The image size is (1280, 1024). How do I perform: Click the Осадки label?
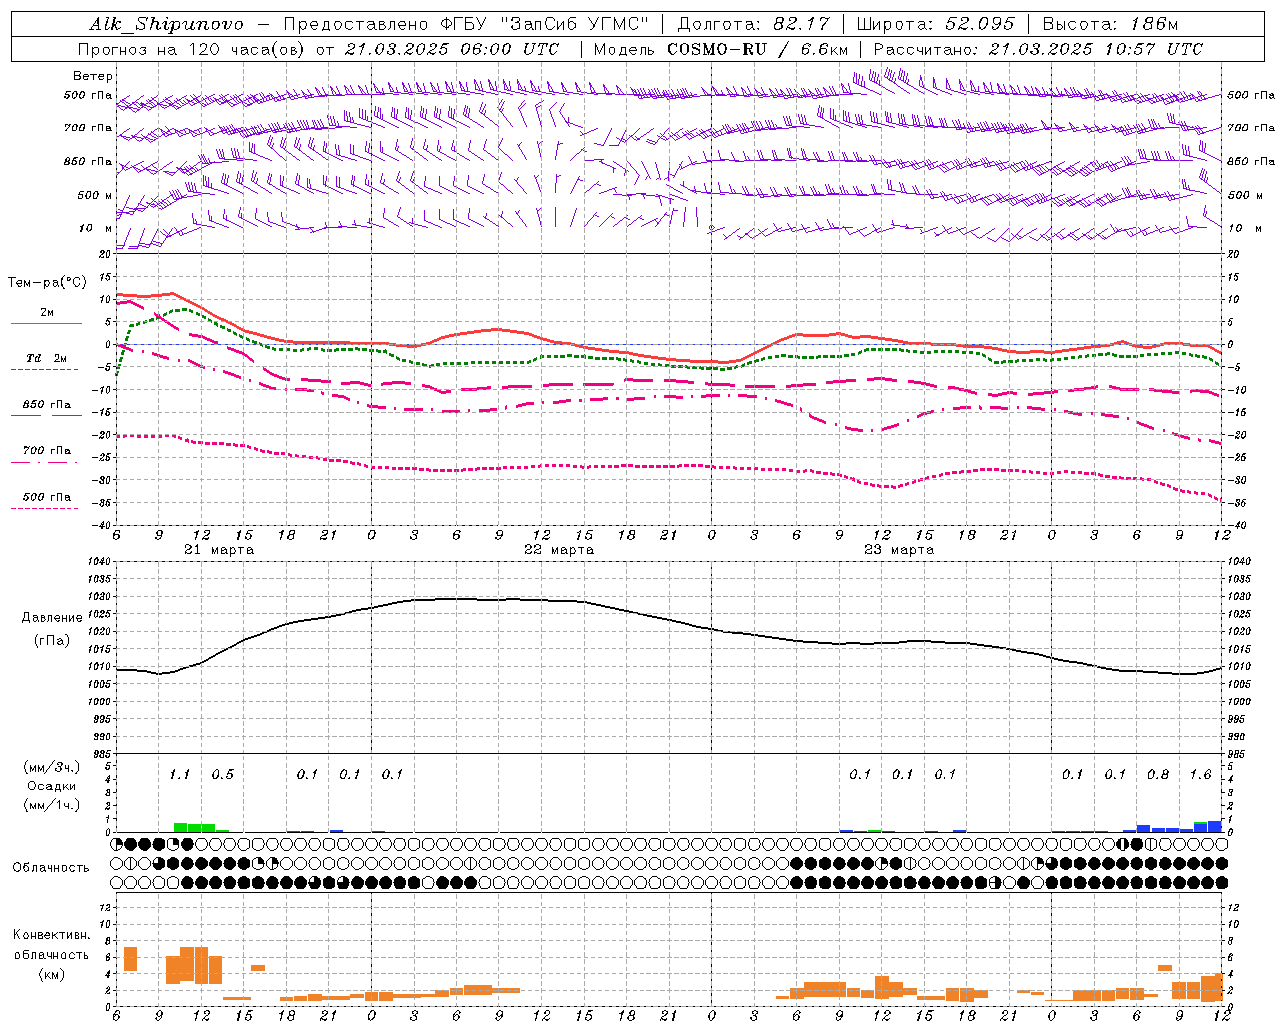(52, 786)
